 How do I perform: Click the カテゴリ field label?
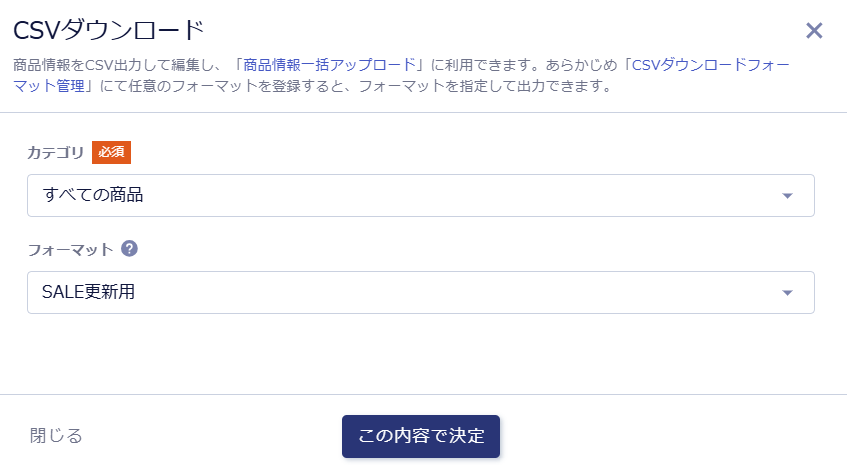click(x=56, y=153)
